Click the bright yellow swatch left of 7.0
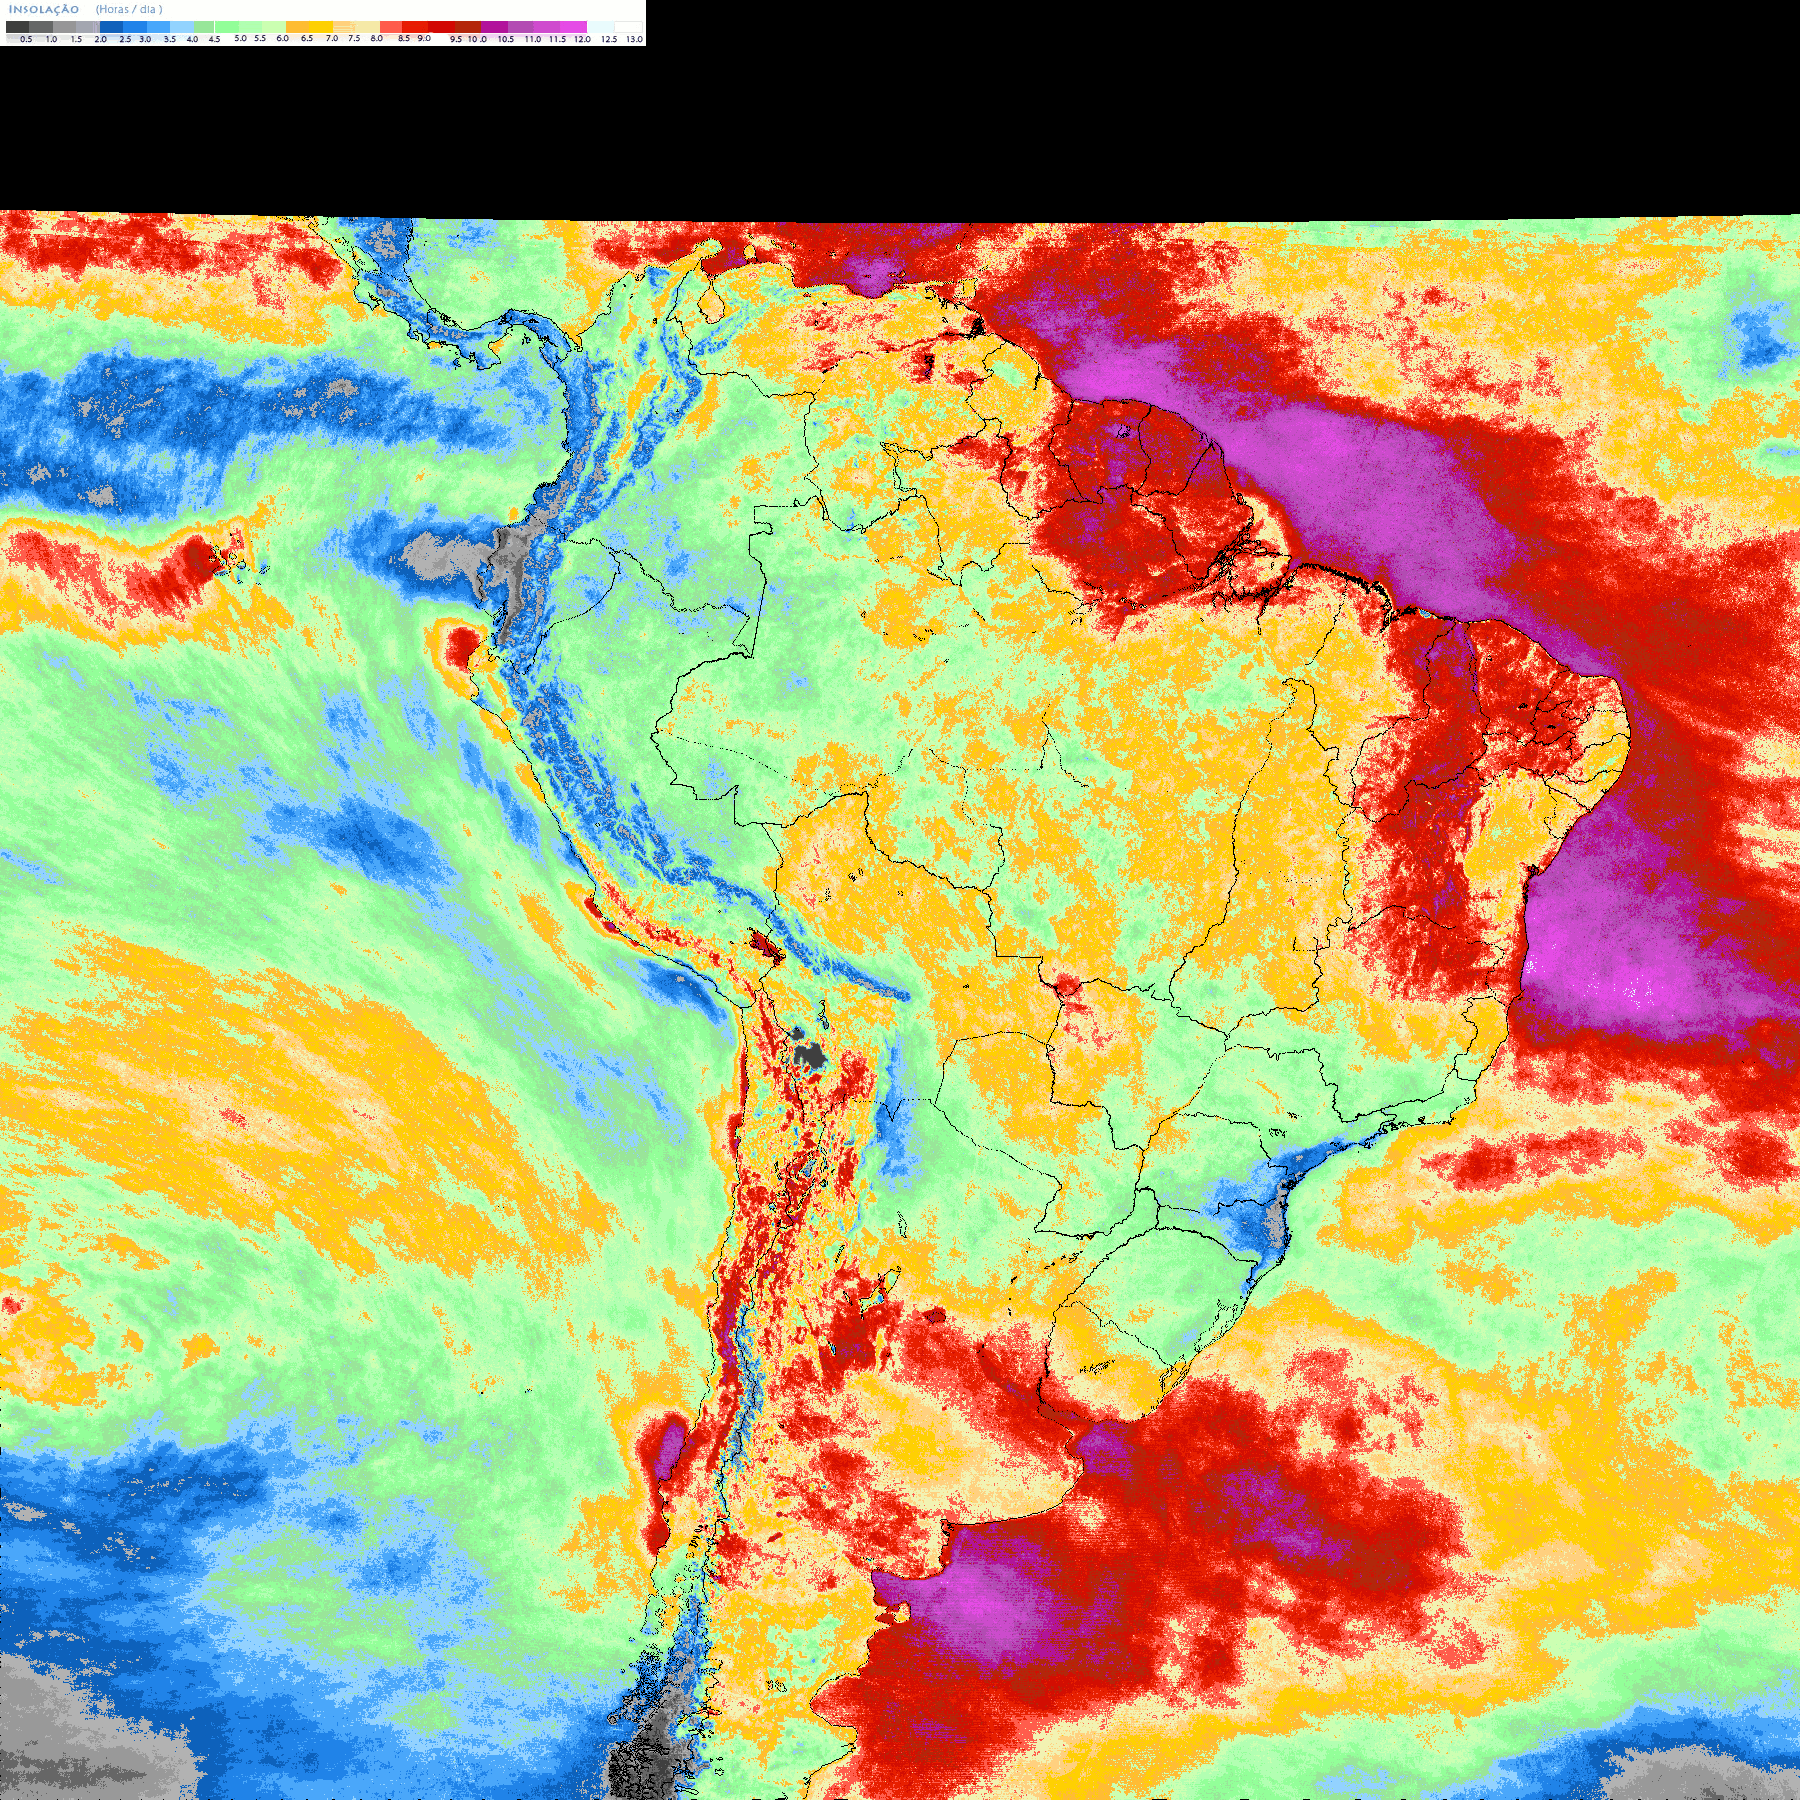This screenshot has height=1800, width=1800. point(321,27)
